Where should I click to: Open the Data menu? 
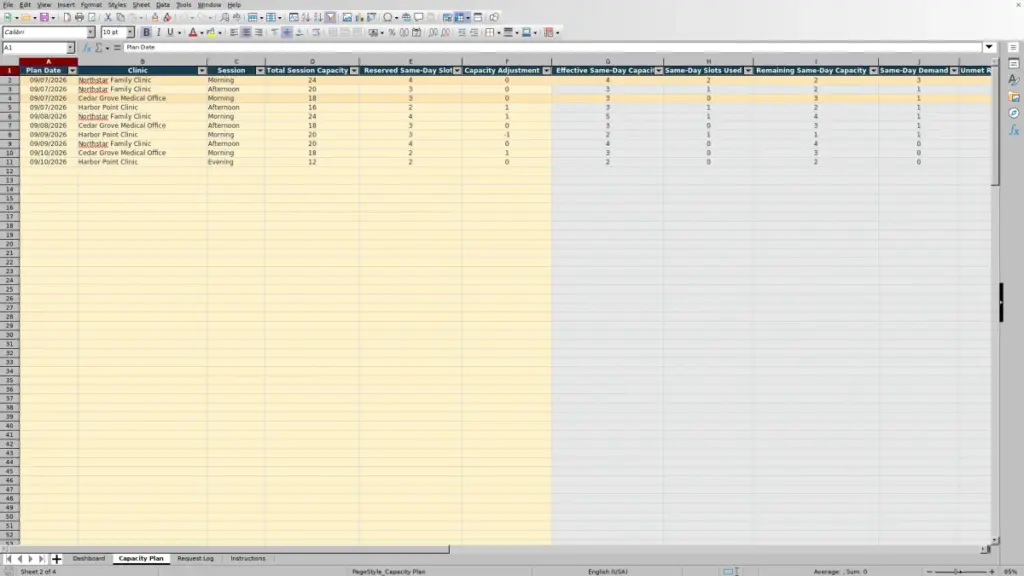click(x=163, y=5)
